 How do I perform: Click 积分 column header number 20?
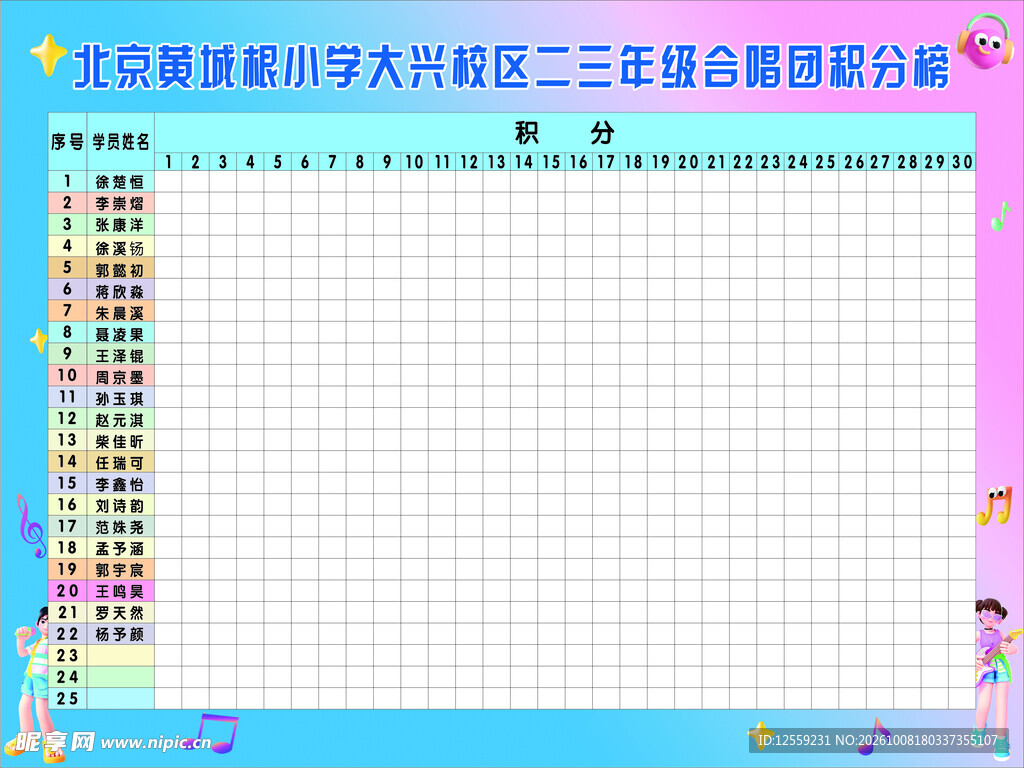pyautogui.click(x=688, y=161)
